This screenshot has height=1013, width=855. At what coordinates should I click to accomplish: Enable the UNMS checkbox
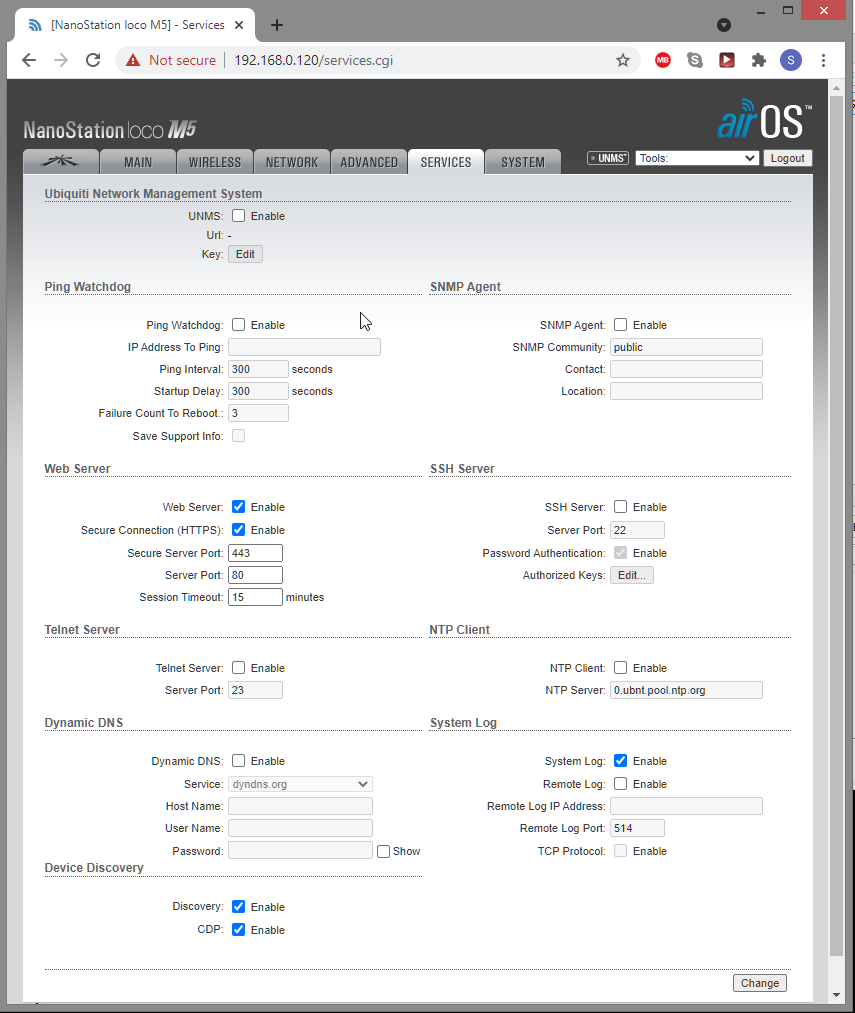click(238, 216)
